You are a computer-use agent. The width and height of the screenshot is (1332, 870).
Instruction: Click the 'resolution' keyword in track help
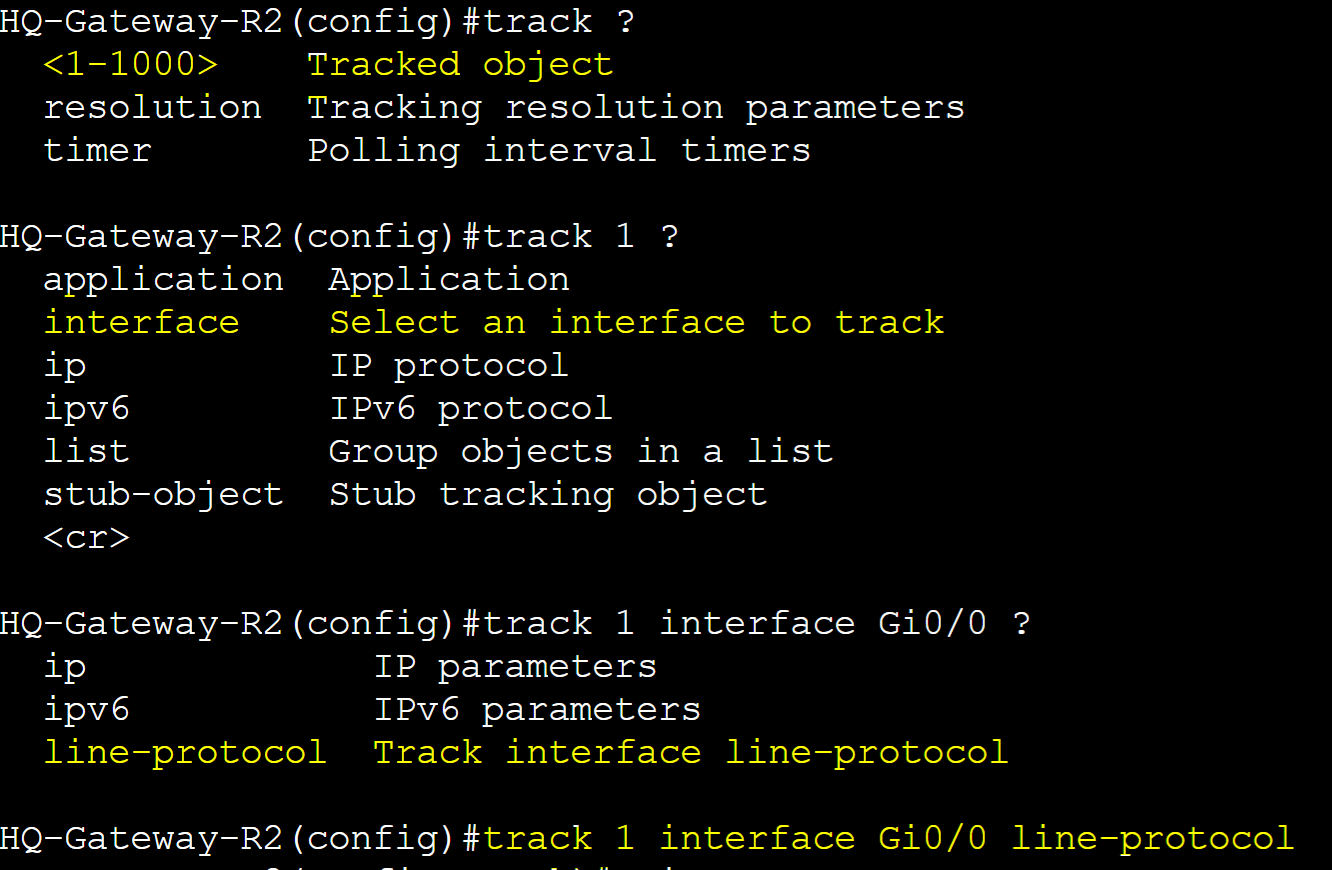(153, 108)
